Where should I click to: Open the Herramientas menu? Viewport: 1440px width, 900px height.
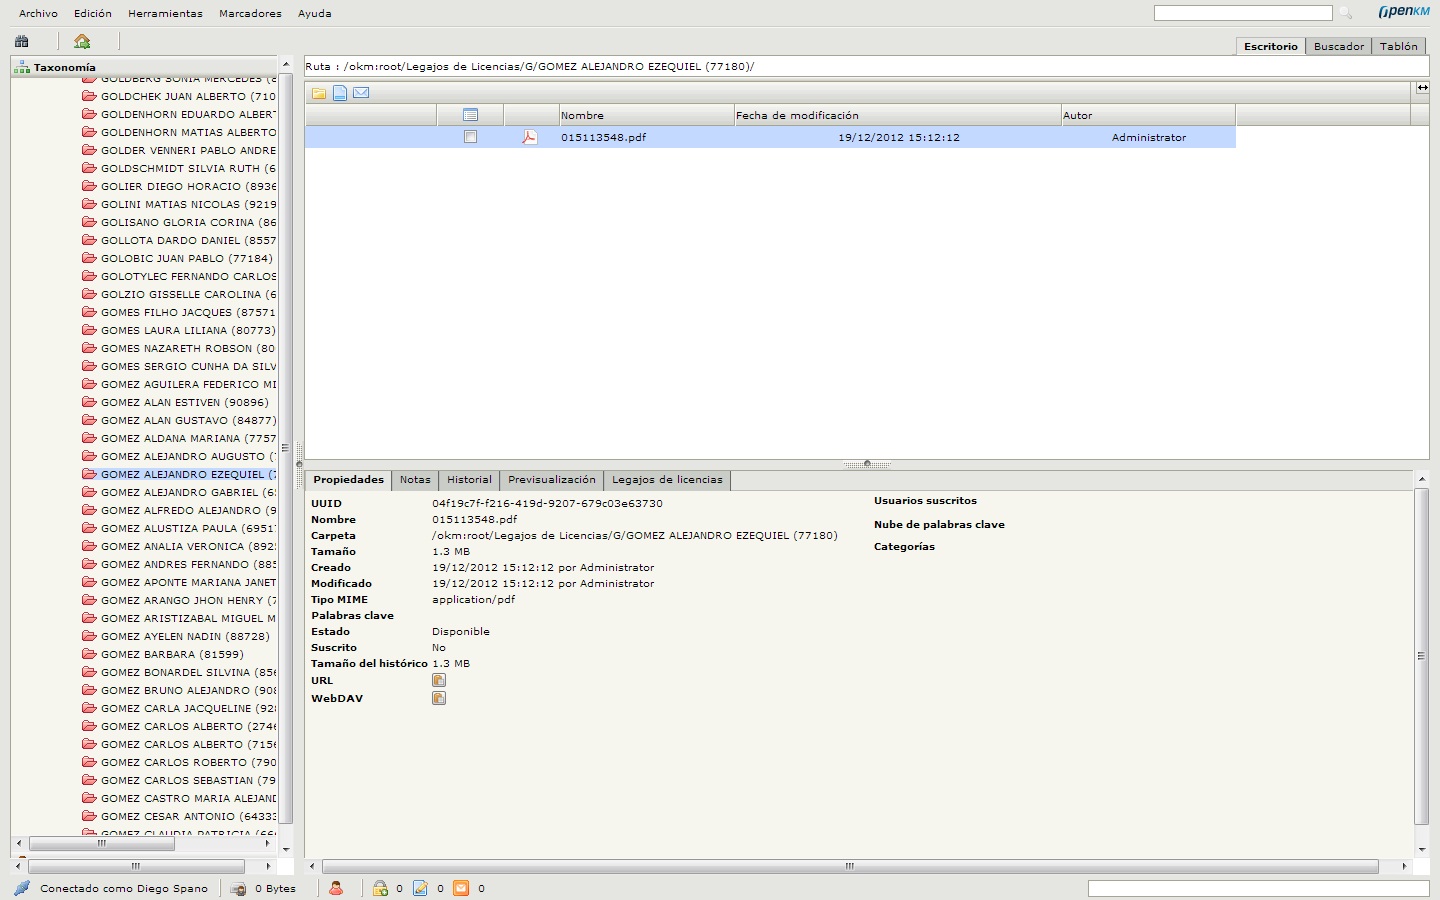coord(165,13)
